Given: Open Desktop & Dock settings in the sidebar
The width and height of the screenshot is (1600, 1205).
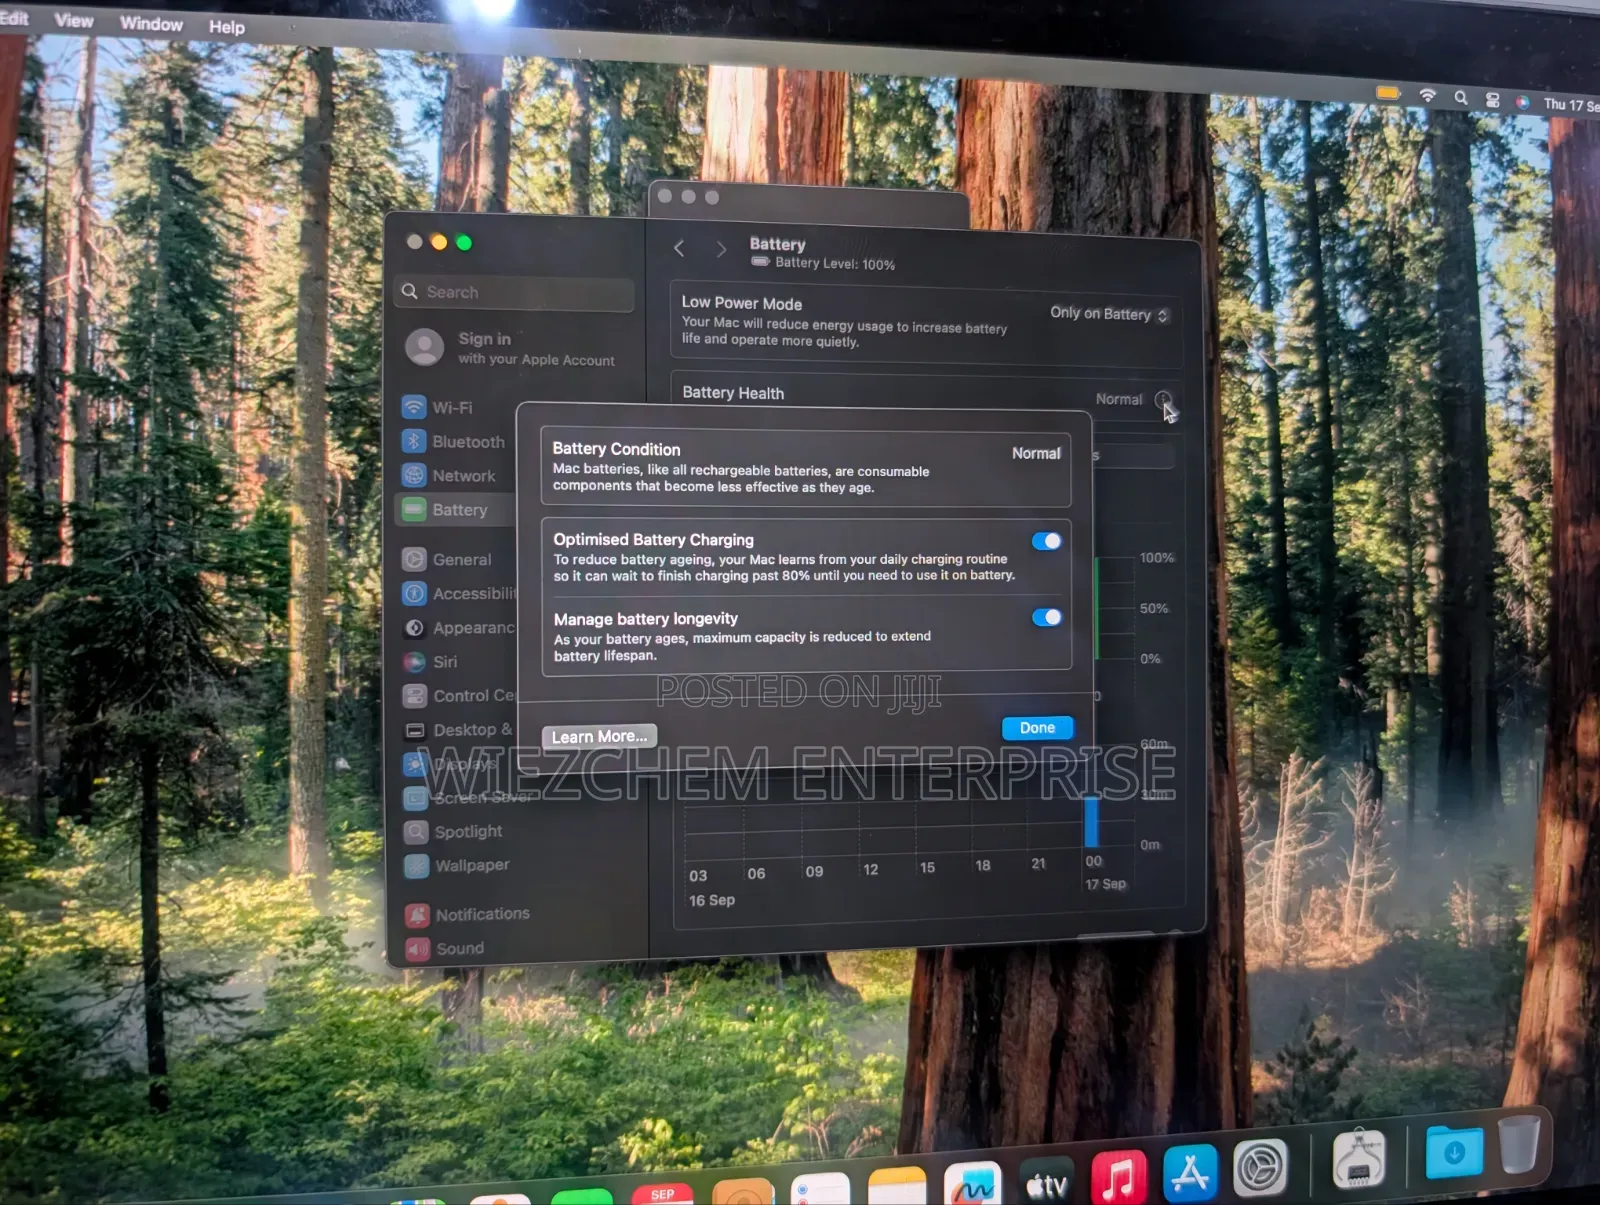Looking at the screenshot, I should (458, 729).
